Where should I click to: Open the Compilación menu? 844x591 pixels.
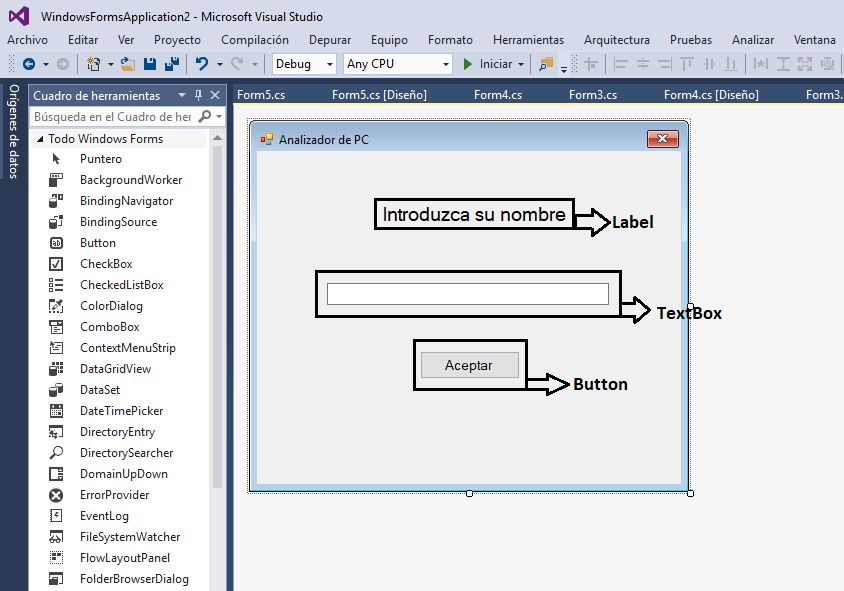point(255,40)
